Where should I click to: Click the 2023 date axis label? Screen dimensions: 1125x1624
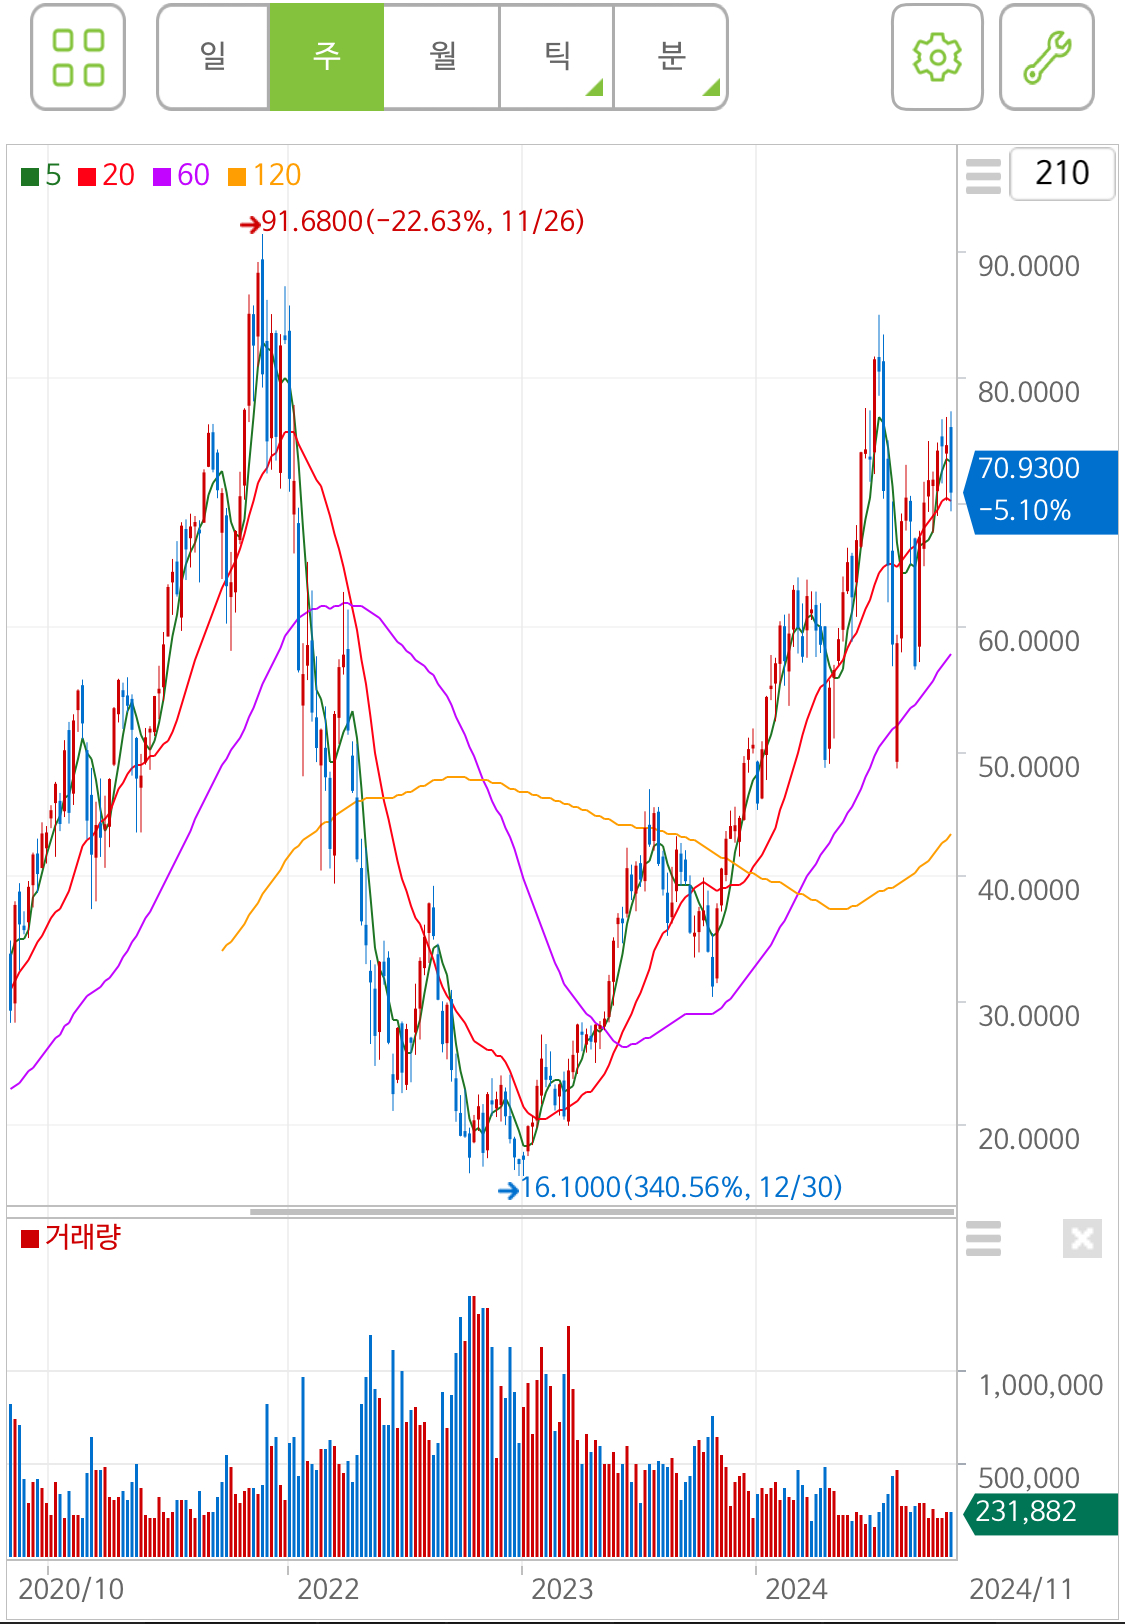coord(562,1589)
